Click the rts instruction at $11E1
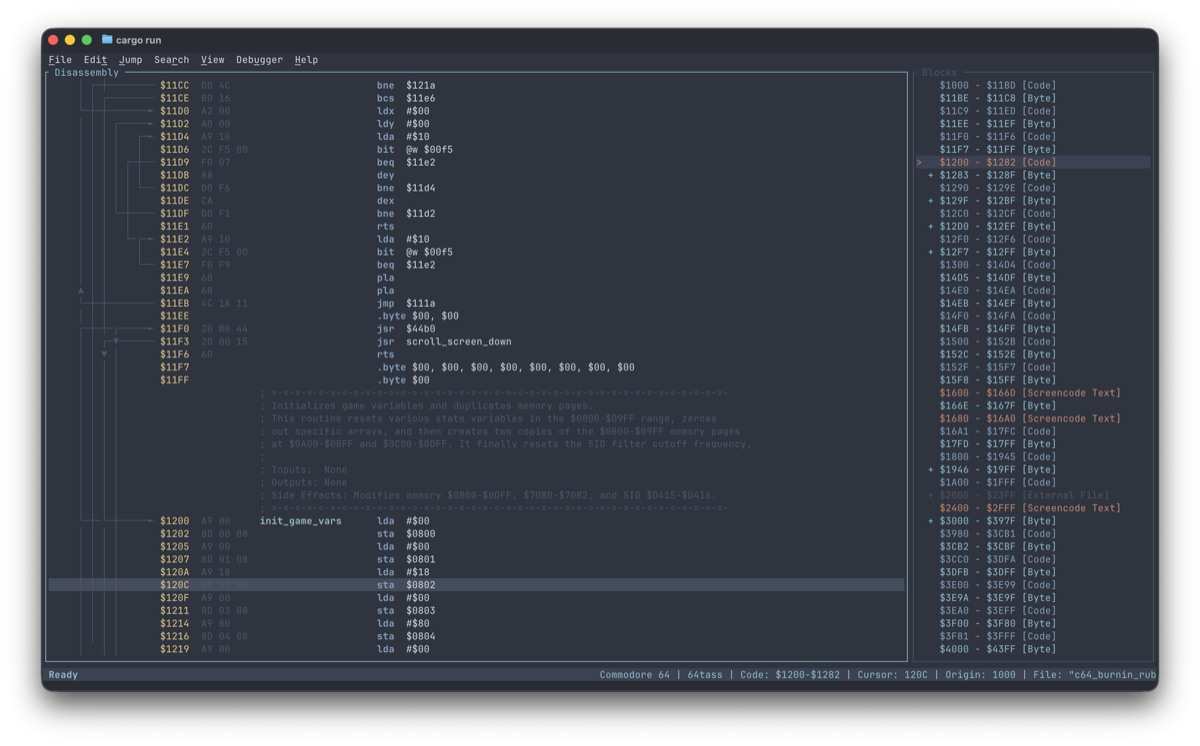The image size is (1200, 746). [385, 226]
